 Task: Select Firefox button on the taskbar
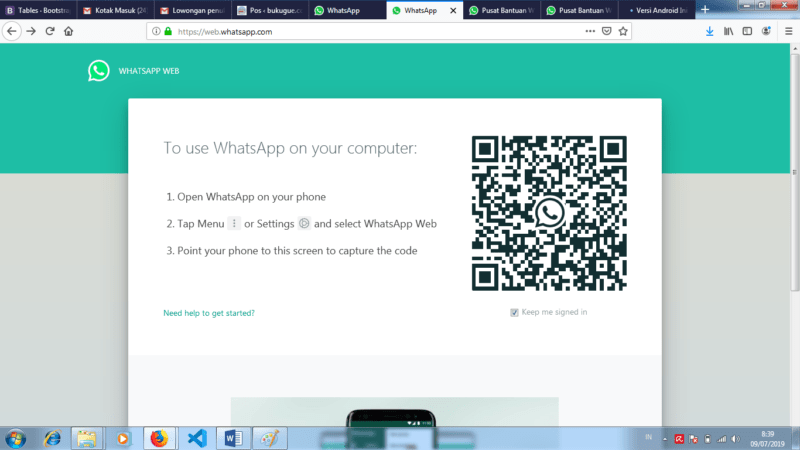160,438
